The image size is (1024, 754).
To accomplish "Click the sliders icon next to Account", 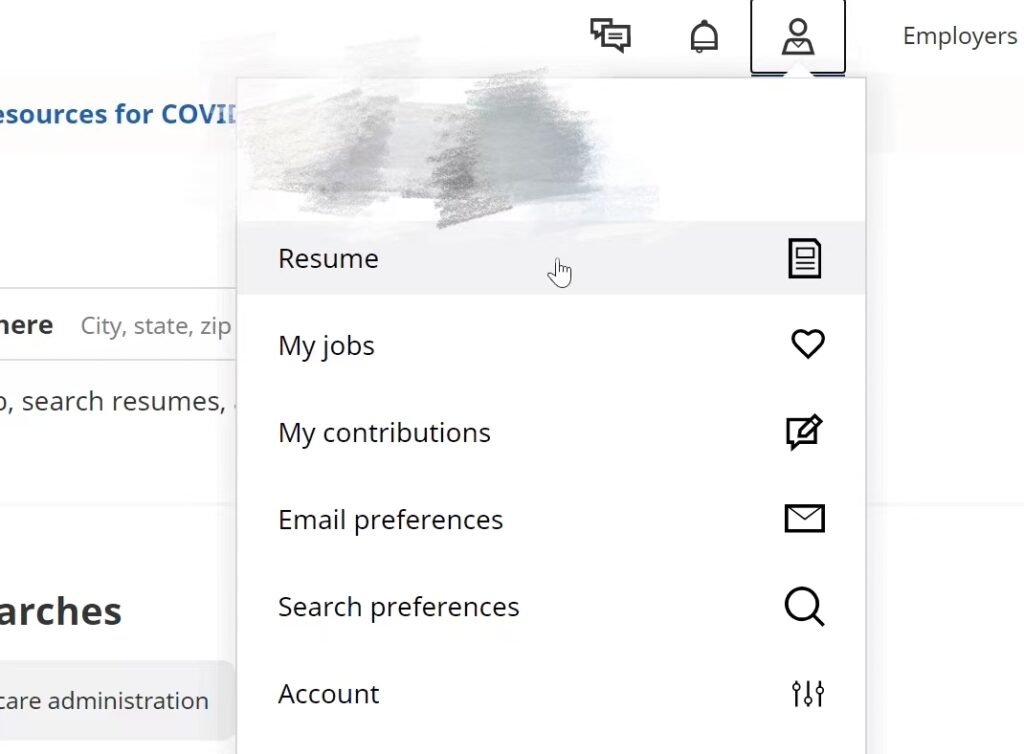I will pyautogui.click(x=808, y=693).
